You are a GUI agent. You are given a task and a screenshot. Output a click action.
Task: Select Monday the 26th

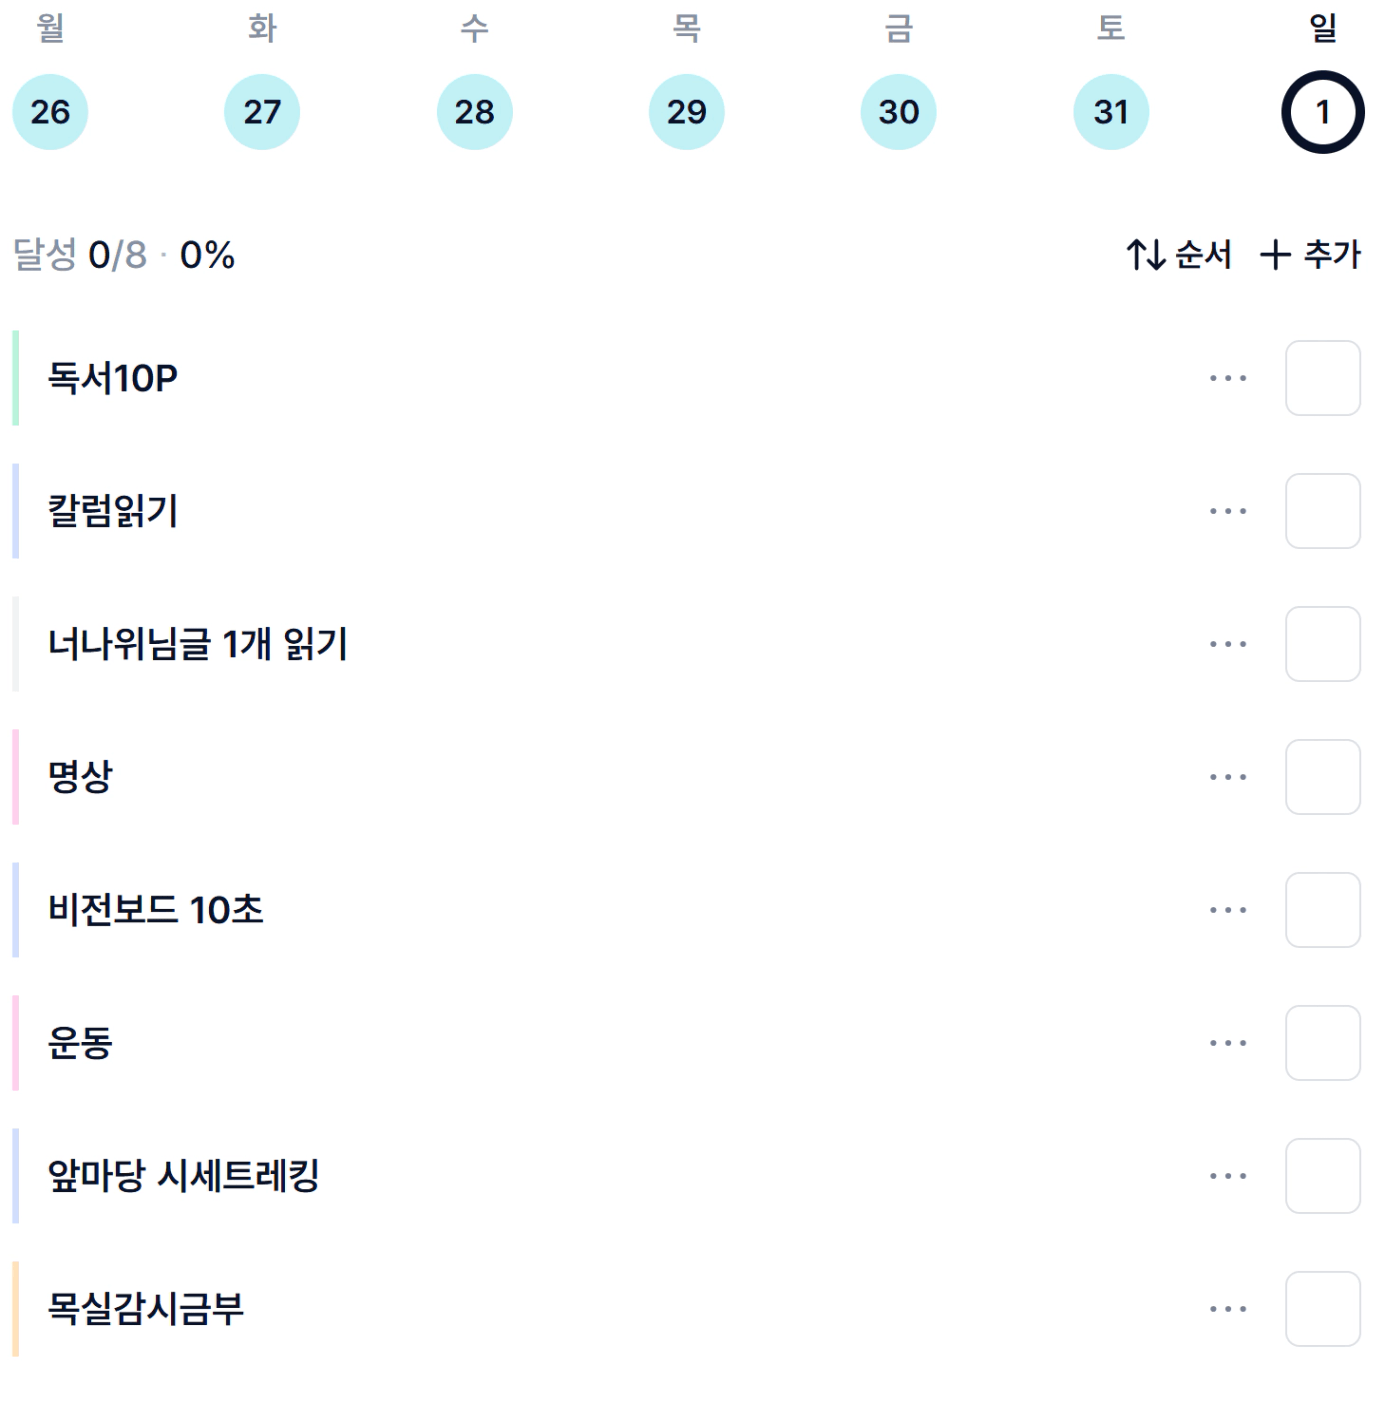[x=50, y=112]
